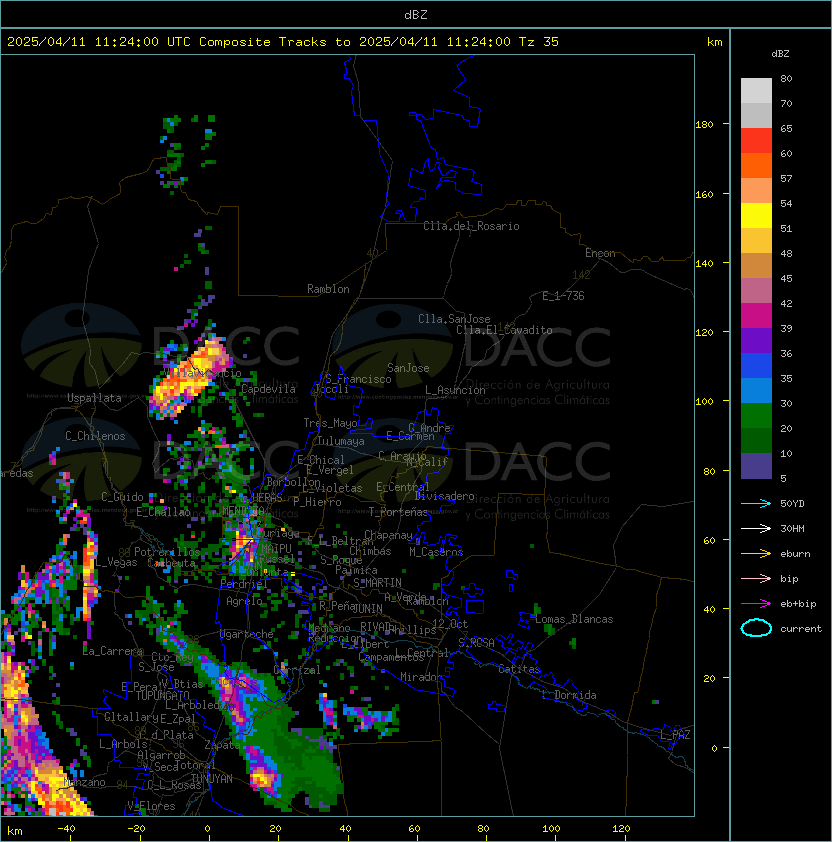The width and height of the screenshot is (832, 842).
Task: Pick the slate 5–10 dBZ legend band
Action: 756,466
